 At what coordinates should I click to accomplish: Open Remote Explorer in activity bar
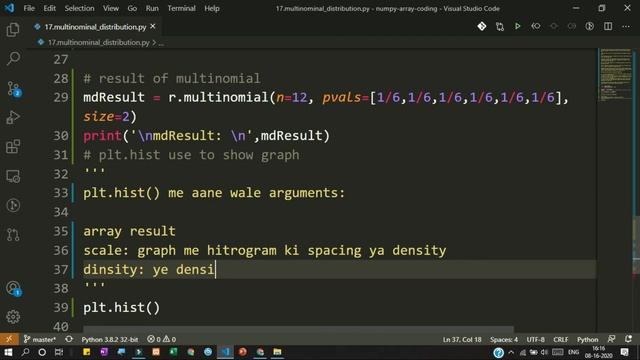(x=13, y=176)
